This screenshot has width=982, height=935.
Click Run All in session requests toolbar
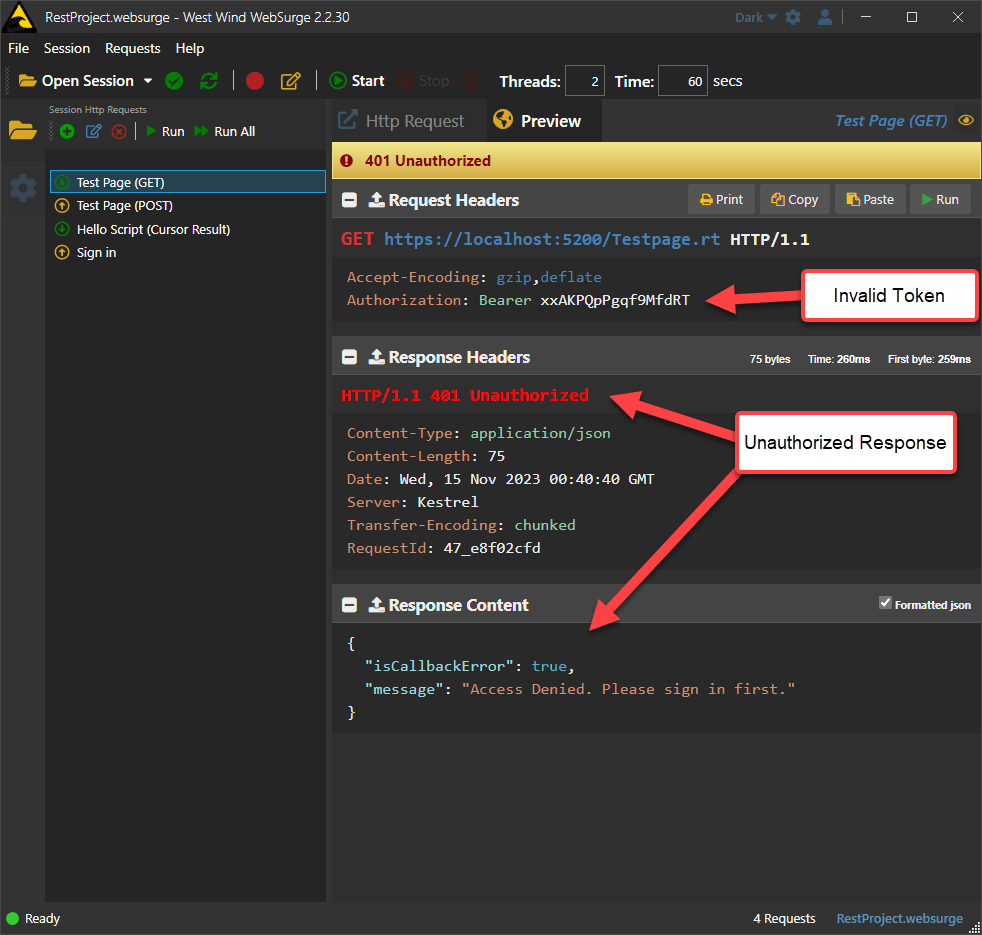tap(225, 132)
